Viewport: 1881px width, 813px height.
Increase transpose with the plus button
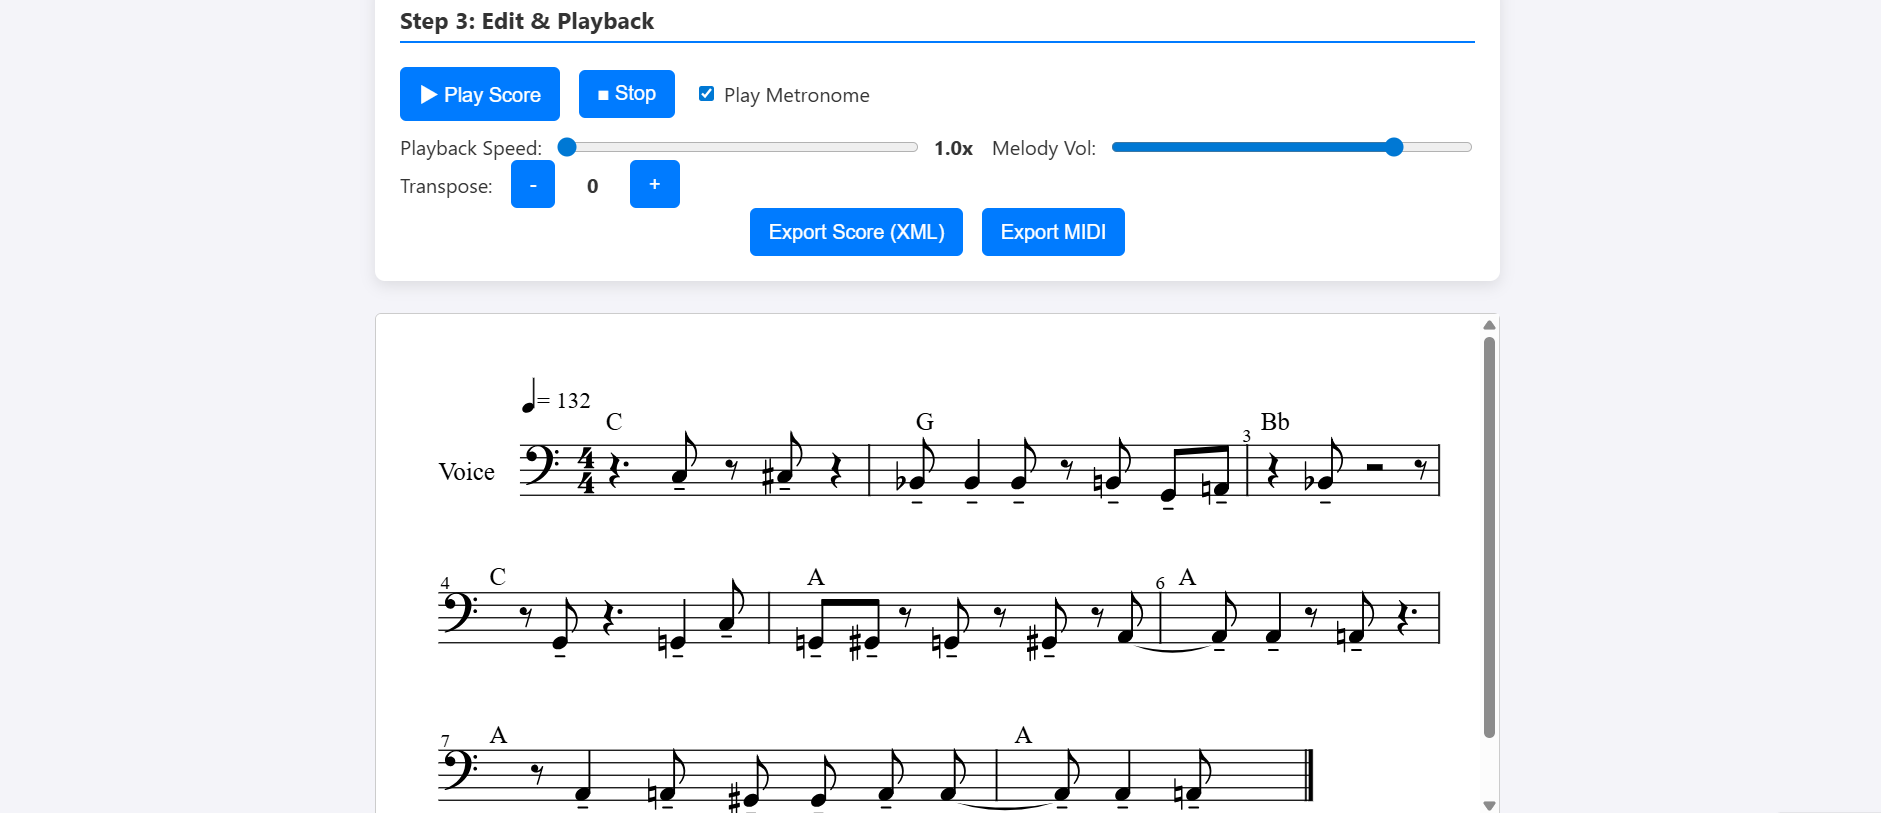click(654, 185)
